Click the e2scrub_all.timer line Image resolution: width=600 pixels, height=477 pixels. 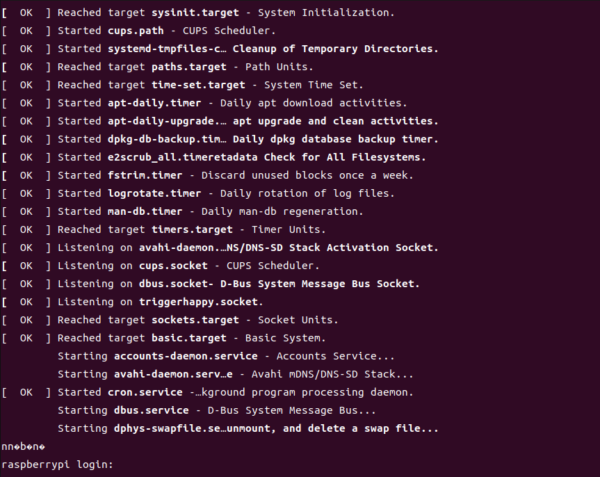coord(214,157)
